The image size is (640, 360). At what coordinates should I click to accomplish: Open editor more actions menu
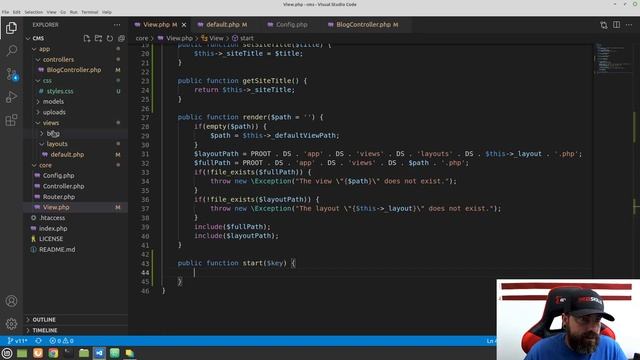(629, 25)
